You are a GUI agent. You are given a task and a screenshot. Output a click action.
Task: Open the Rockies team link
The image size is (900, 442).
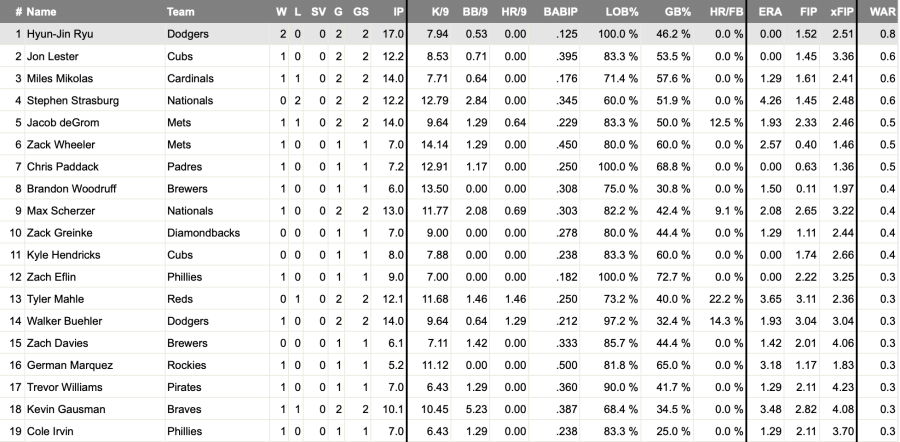click(185, 365)
